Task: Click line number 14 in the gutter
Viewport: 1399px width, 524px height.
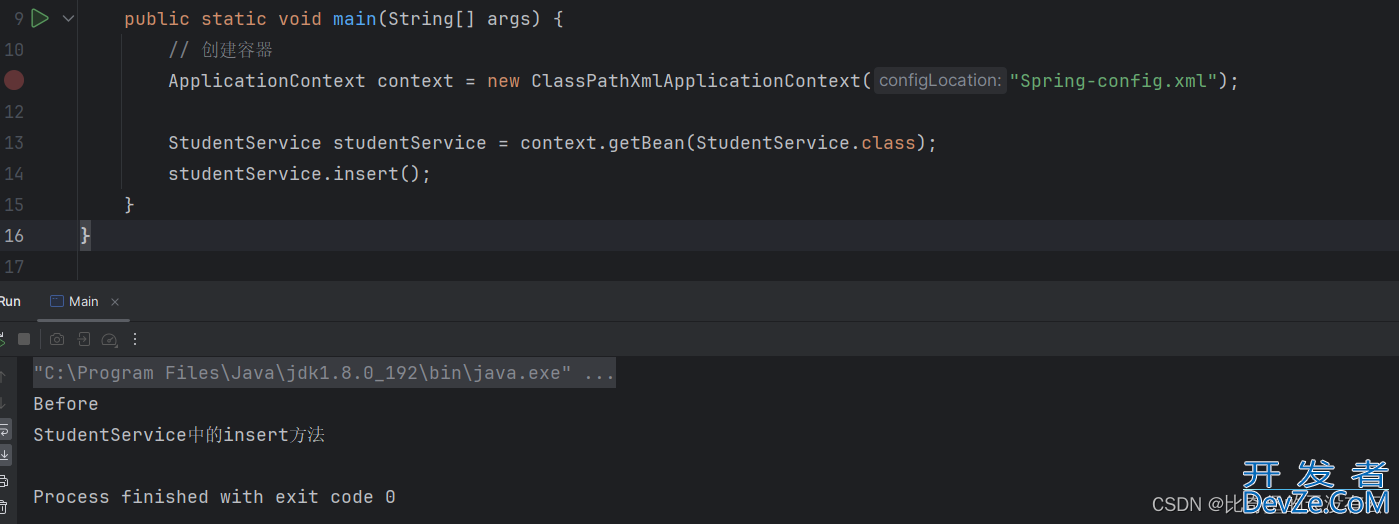Action: coord(14,174)
